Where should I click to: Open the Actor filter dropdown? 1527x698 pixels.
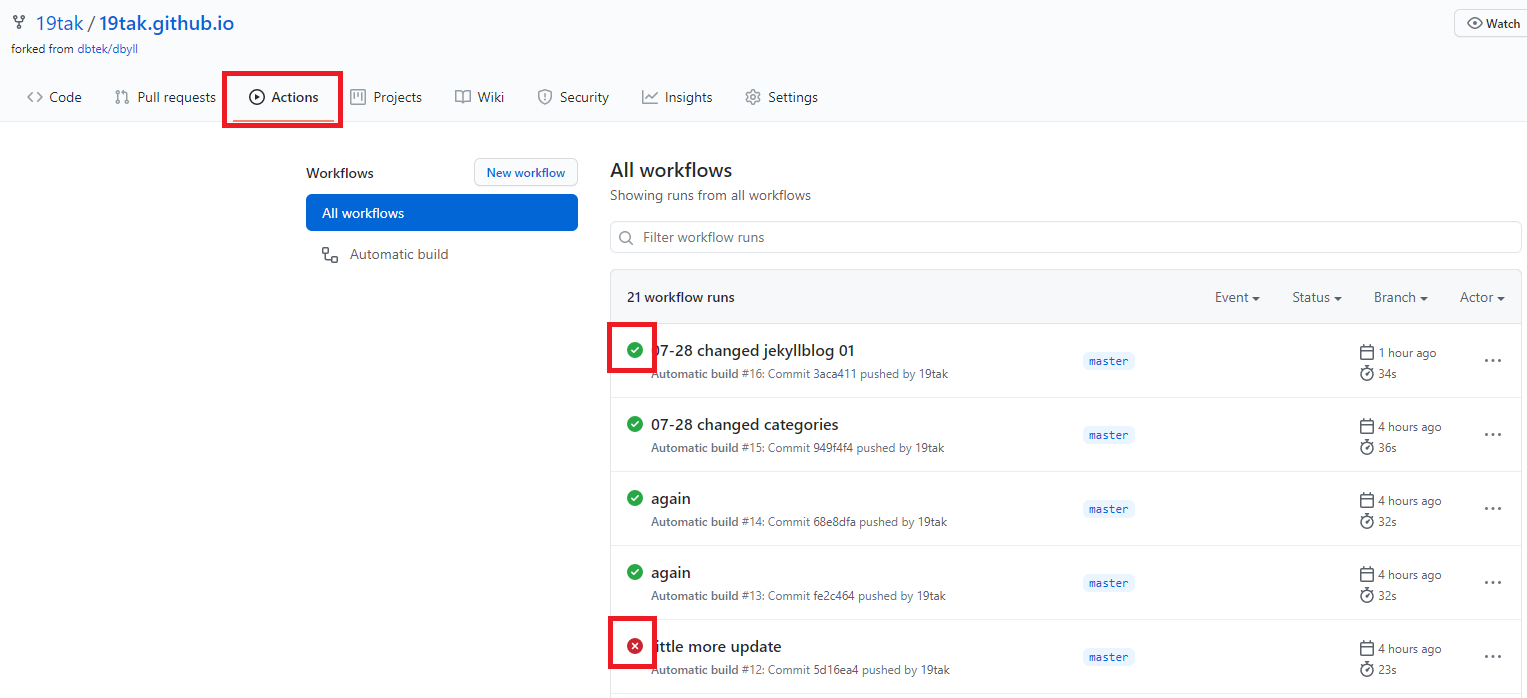(1482, 297)
